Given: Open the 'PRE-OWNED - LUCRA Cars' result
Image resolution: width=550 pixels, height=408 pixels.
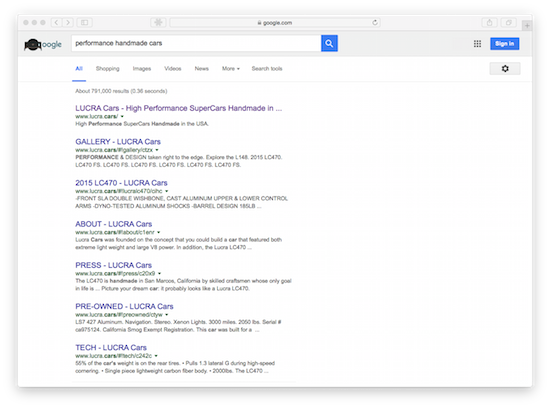Looking at the screenshot, I should click(x=124, y=306).
